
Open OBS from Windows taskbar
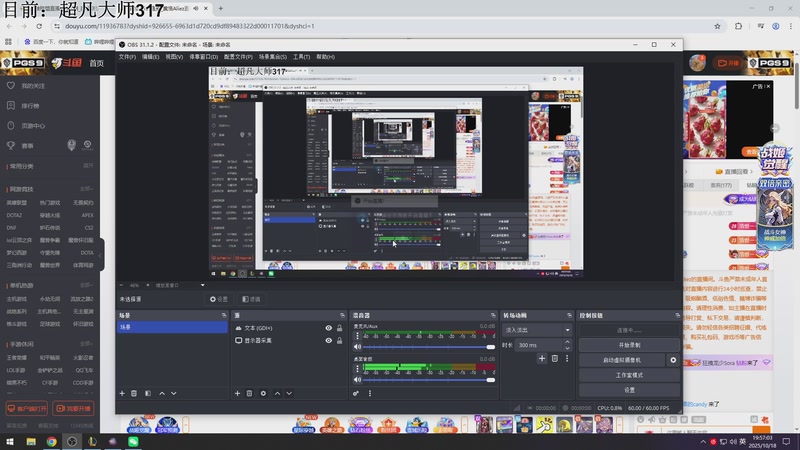72,442
